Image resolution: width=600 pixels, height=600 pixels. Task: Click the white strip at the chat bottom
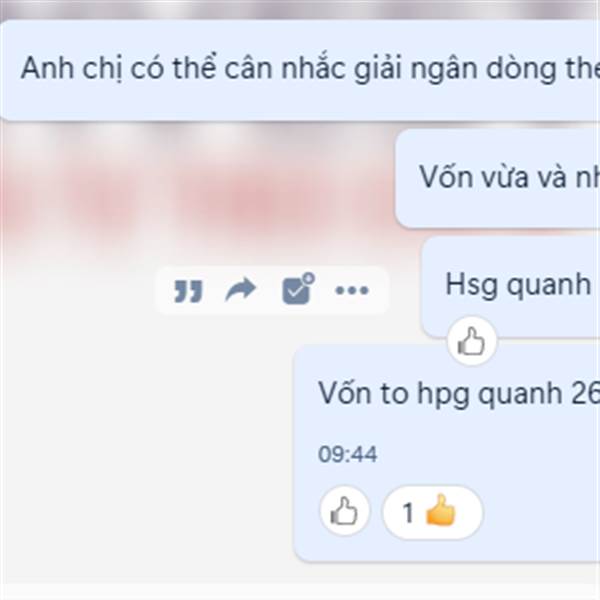tap(300, 591)
